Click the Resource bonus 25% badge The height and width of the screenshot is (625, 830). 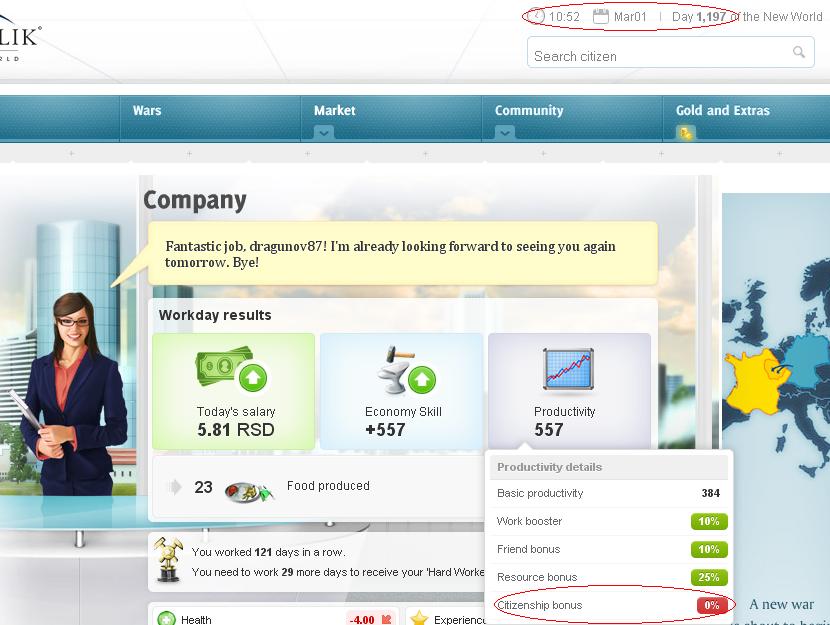pyautogui.click(x=708, y=577)
